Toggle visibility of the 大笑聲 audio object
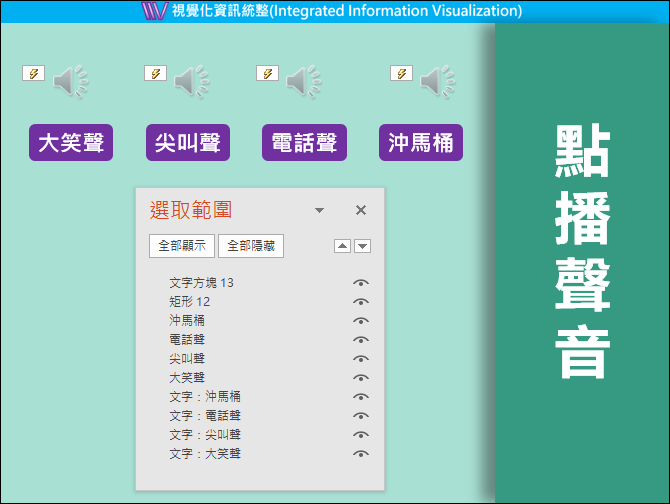 (x=361, y=378)
